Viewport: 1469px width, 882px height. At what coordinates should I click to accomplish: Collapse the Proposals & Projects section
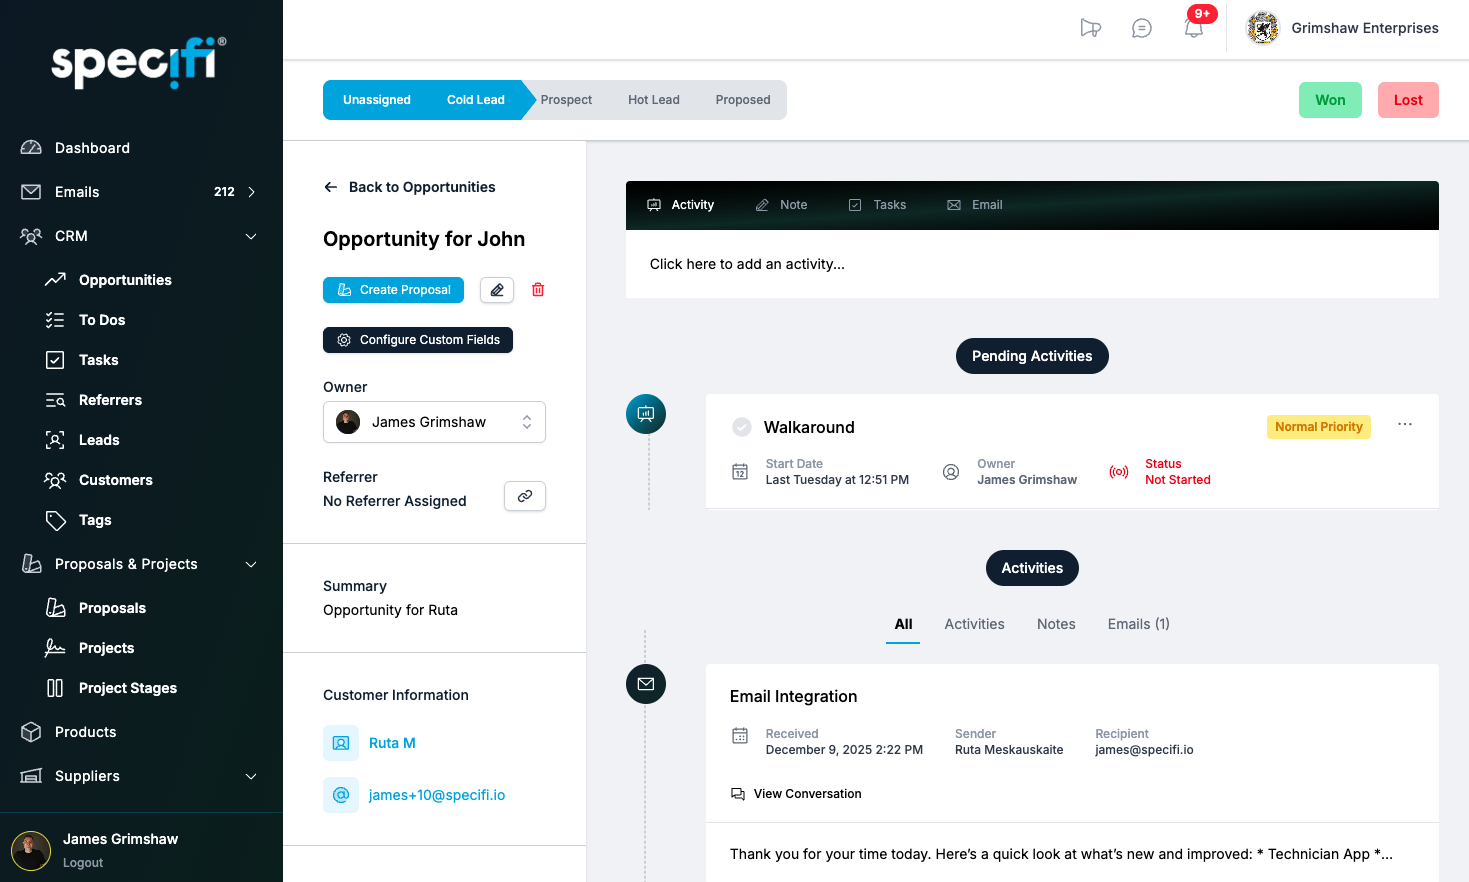pyautogui.click(x=250, y=564)
